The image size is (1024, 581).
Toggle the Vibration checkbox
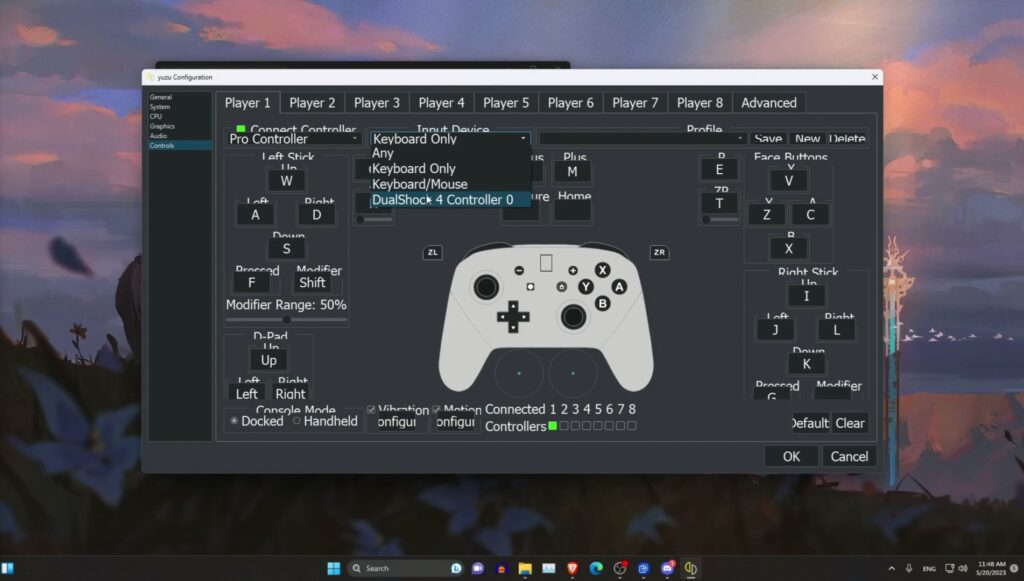tap(371, 410)
